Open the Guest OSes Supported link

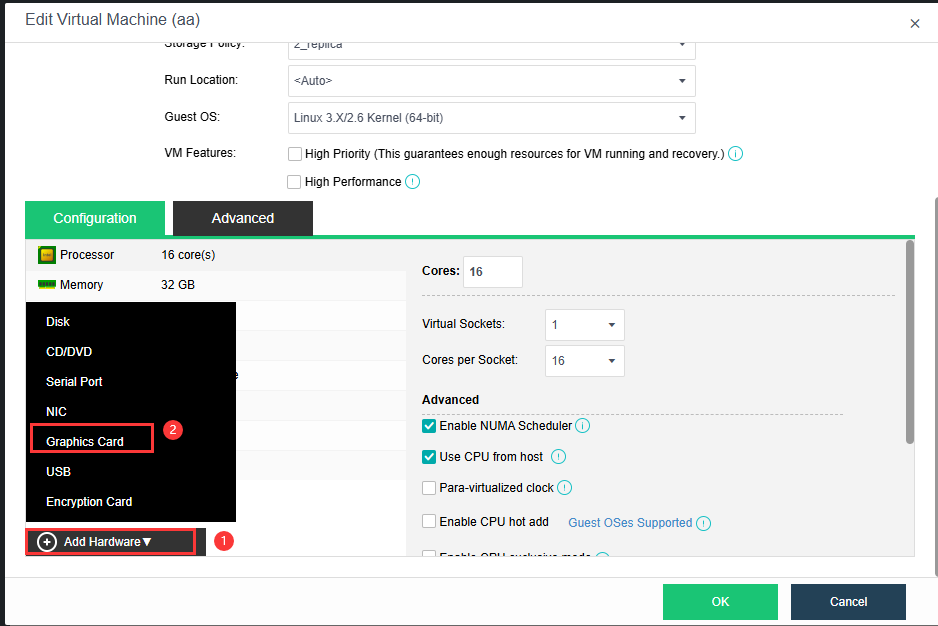coord(630,523)
